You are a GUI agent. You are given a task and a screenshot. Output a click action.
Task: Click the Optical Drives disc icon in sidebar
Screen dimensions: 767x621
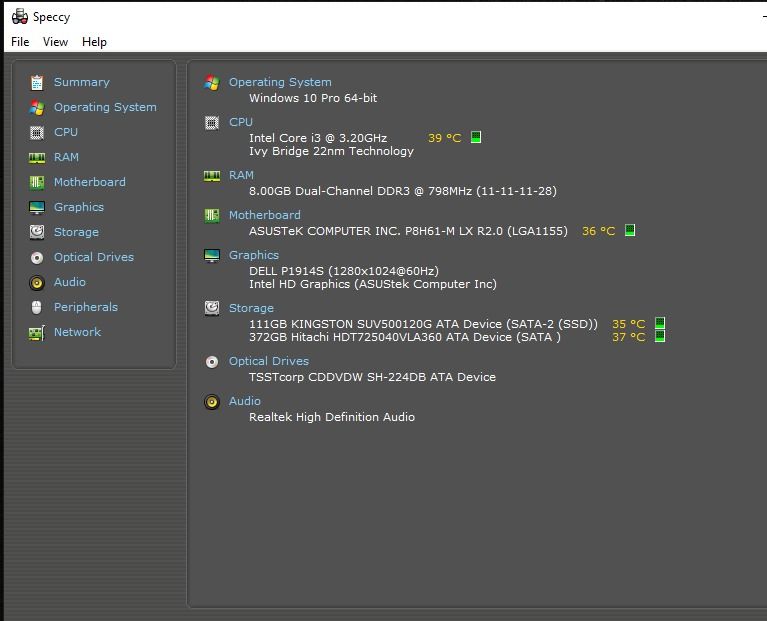pos(37,257)
